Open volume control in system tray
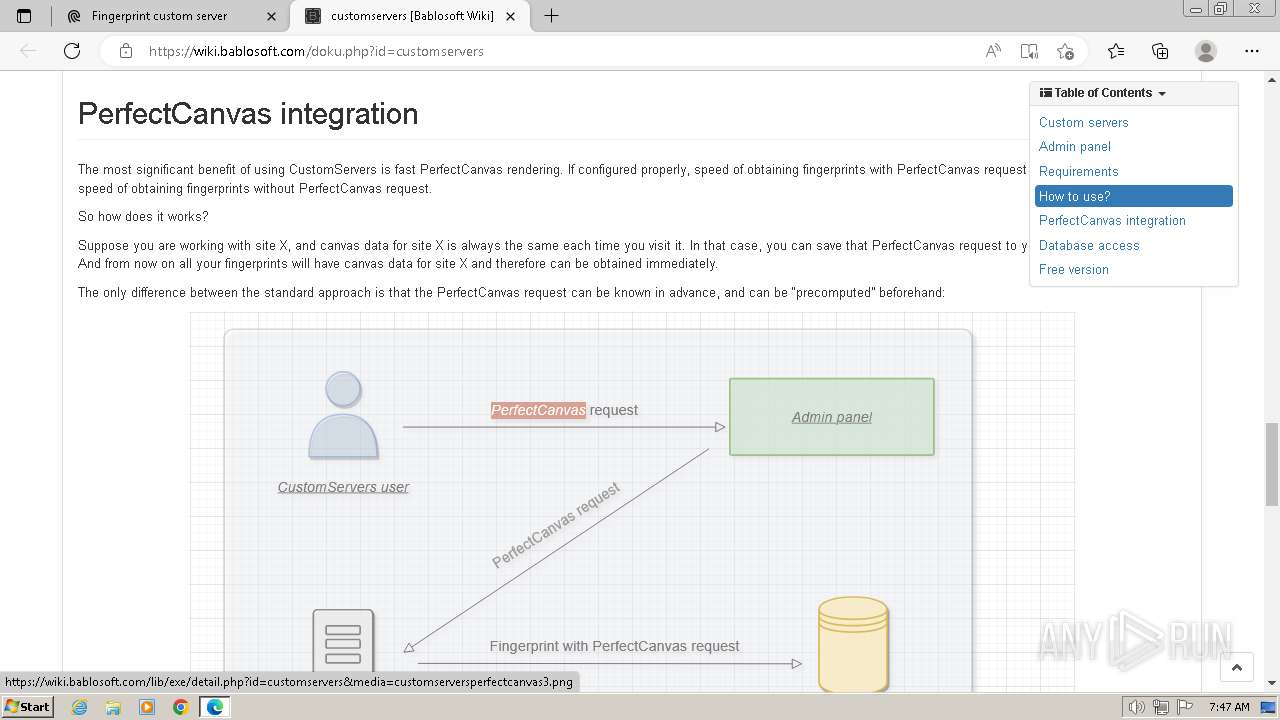The width and height of the screenshot is (1280, 720). (1137, 707)
